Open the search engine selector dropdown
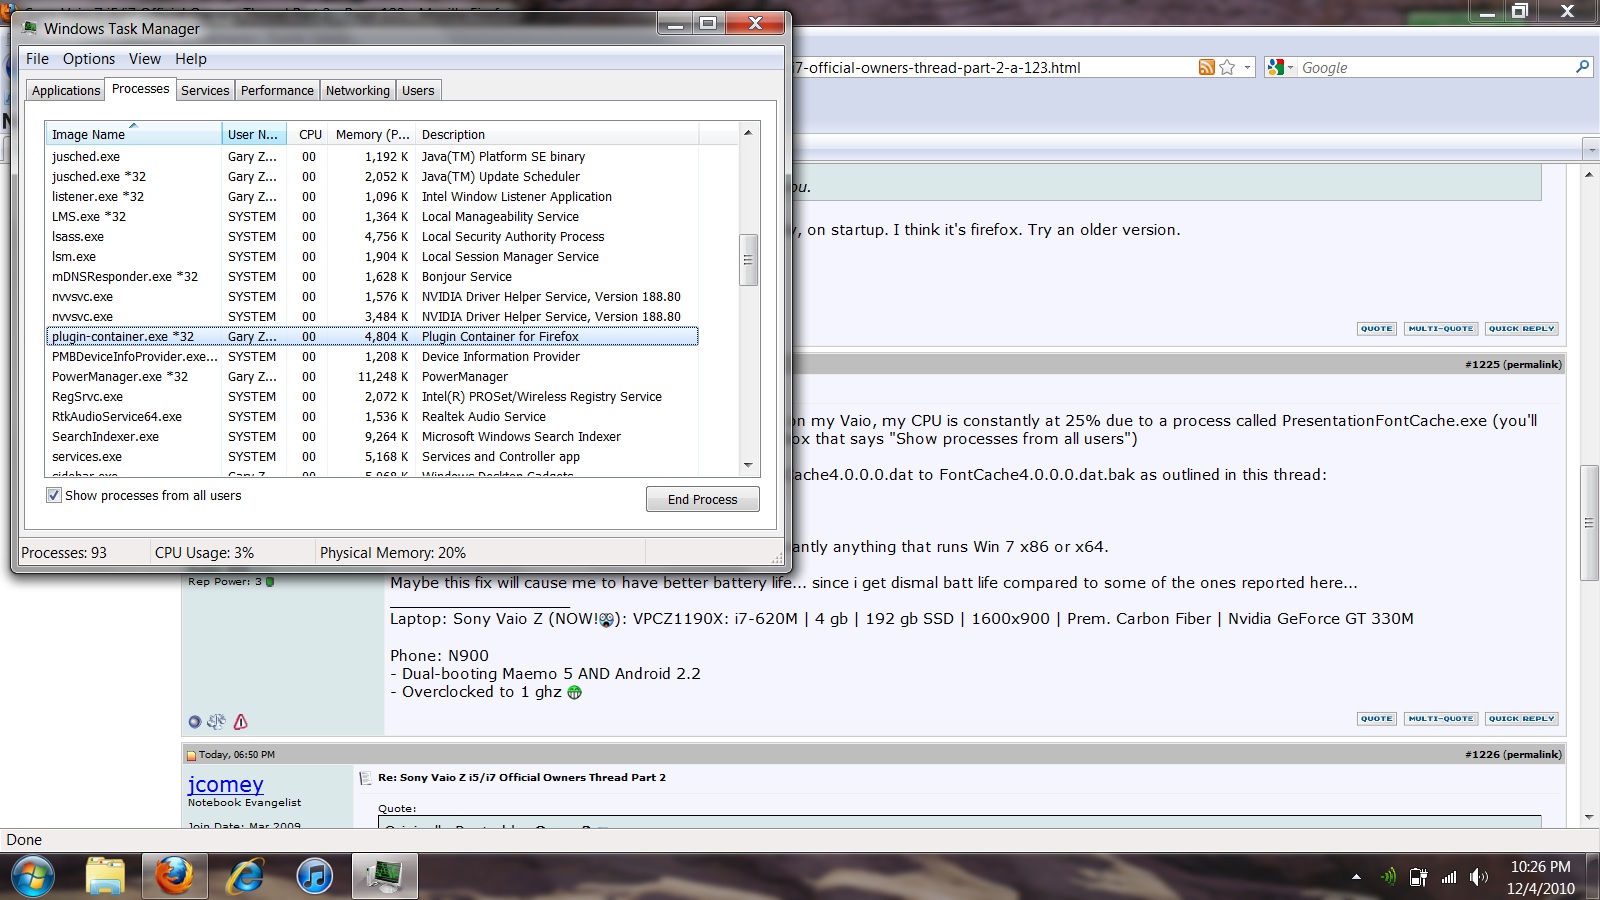The width and height of the screenshot is (1600, 900). [x=1291, y=68]
